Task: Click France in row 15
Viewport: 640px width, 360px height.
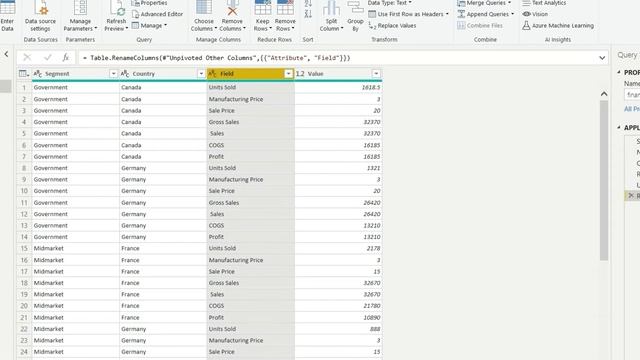Action: (130, 248)
